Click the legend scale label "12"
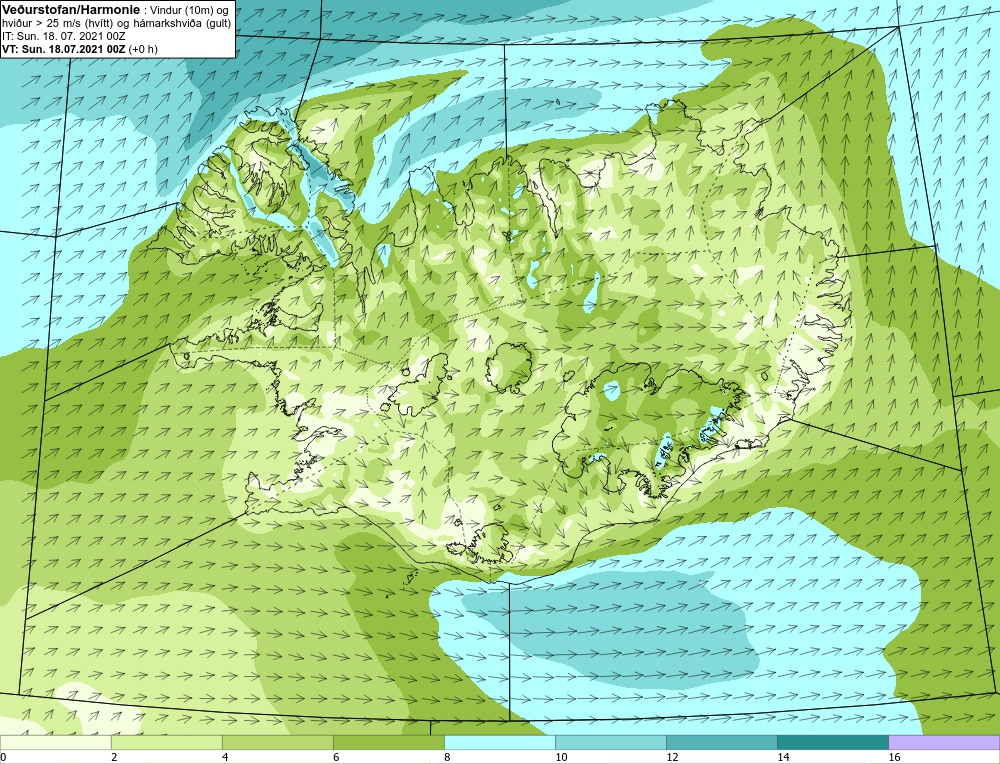Viewport: 1000px width, 764px height. [672, 758]
